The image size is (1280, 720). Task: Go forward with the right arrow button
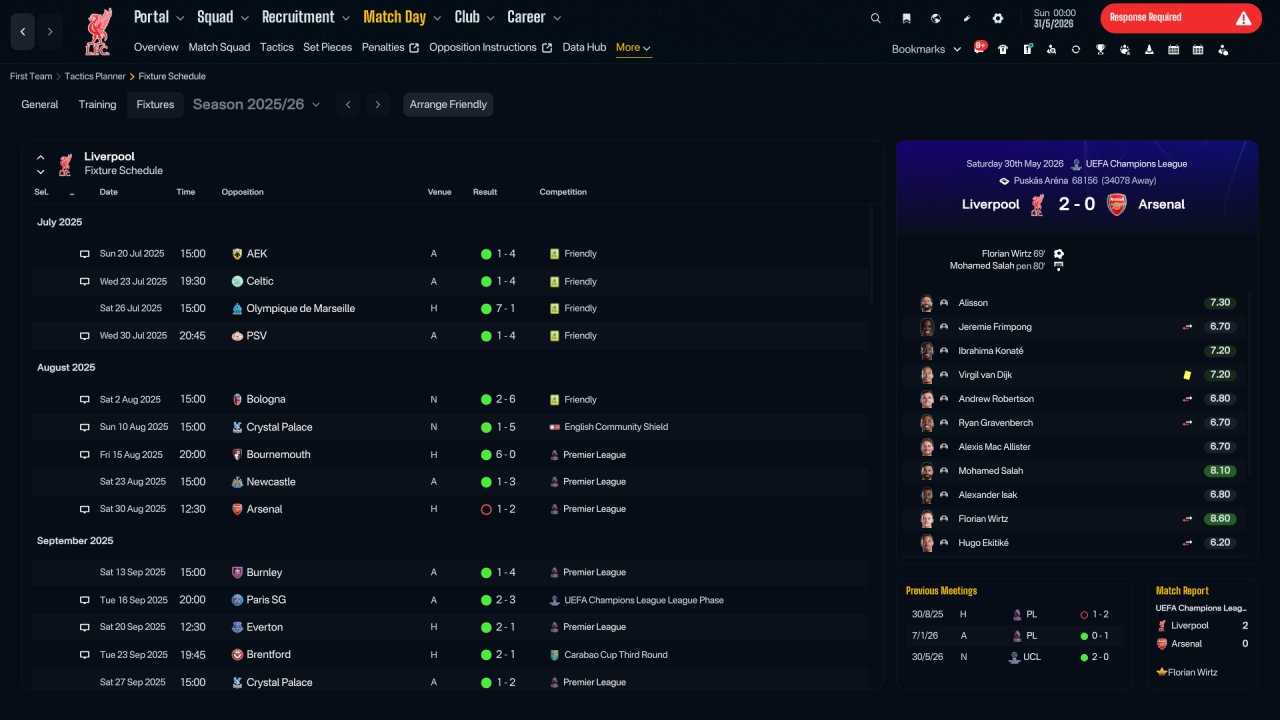(x=50, y=32)
